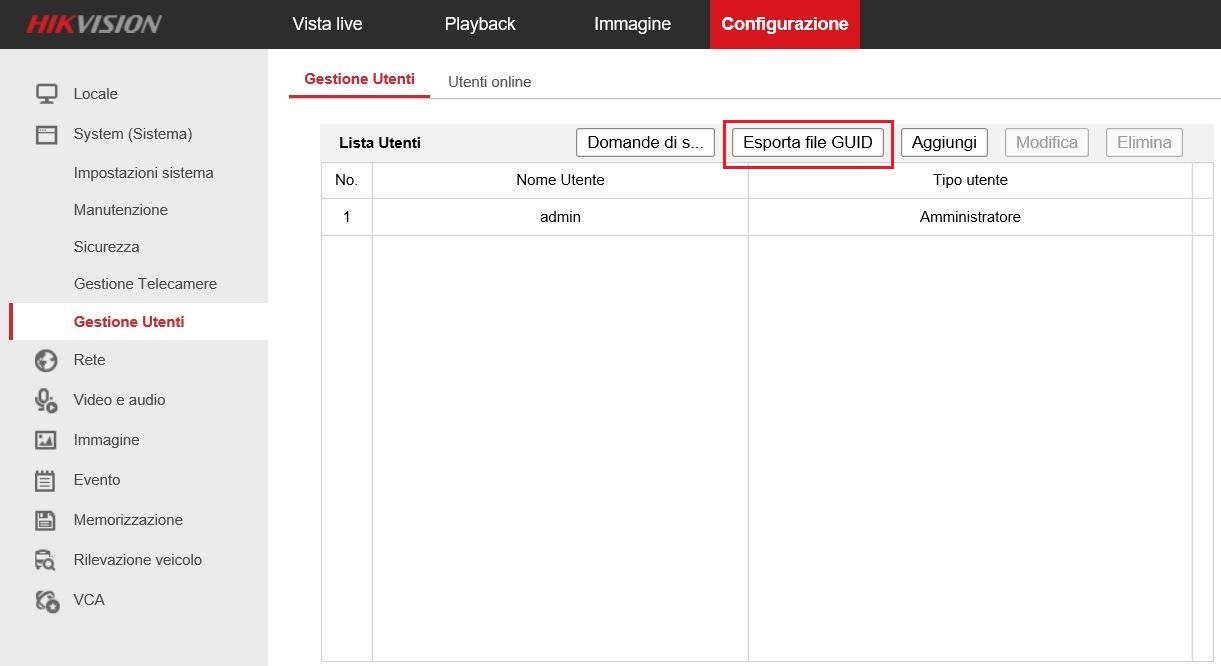Open the Vista live tab
Image resolution: width=1221 pixels, height=666 pixels.
327,24
